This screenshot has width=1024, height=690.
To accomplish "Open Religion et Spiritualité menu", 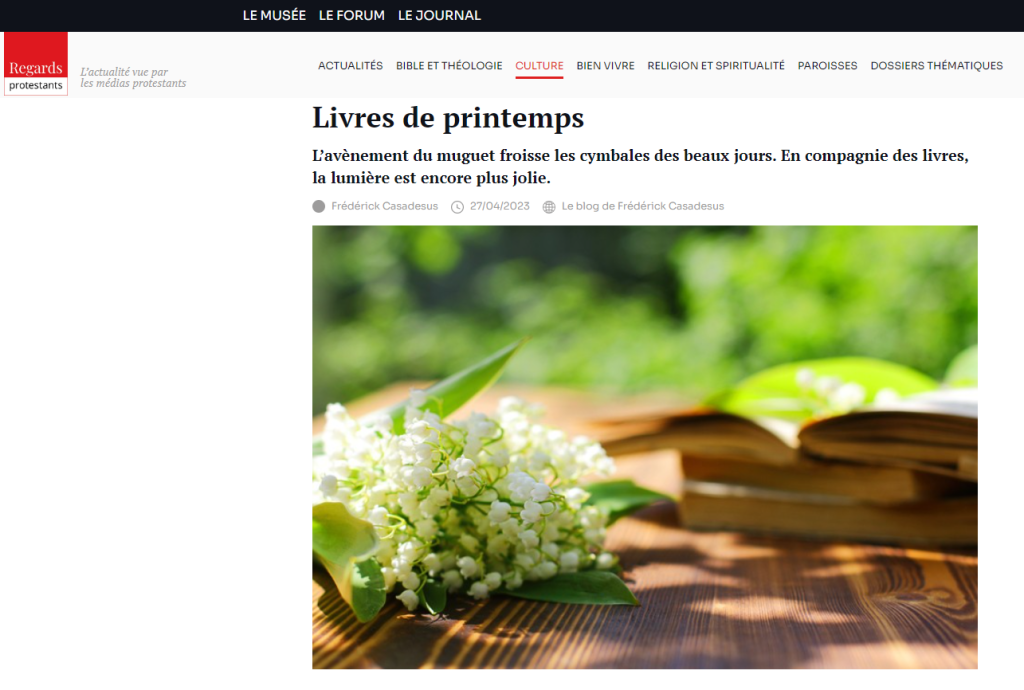I will tap(716, 65).
